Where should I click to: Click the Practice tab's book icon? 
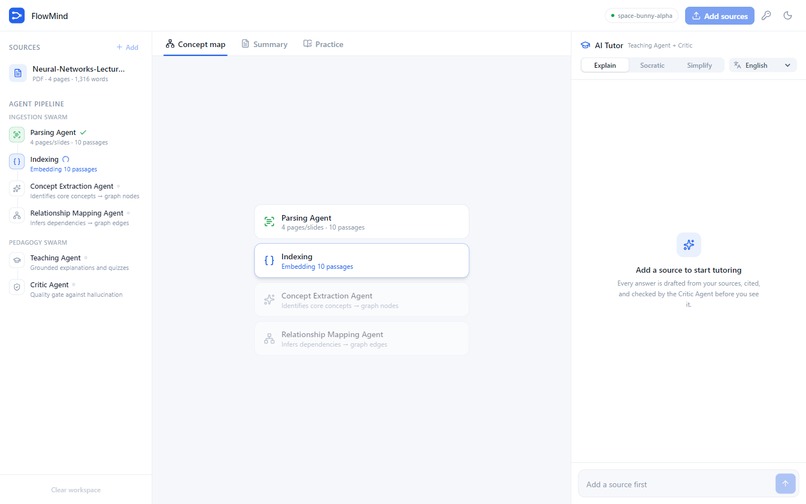[x=307, y=44]
